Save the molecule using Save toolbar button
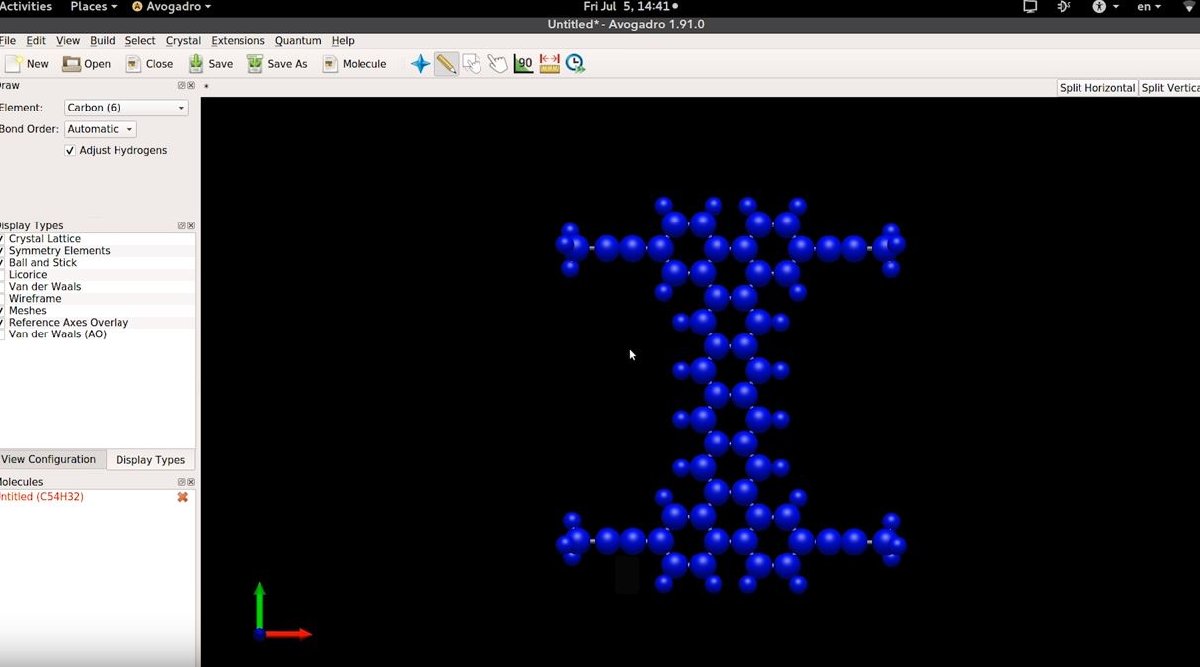Screen dimensions: 1200x667 click(x=211, y=64)
